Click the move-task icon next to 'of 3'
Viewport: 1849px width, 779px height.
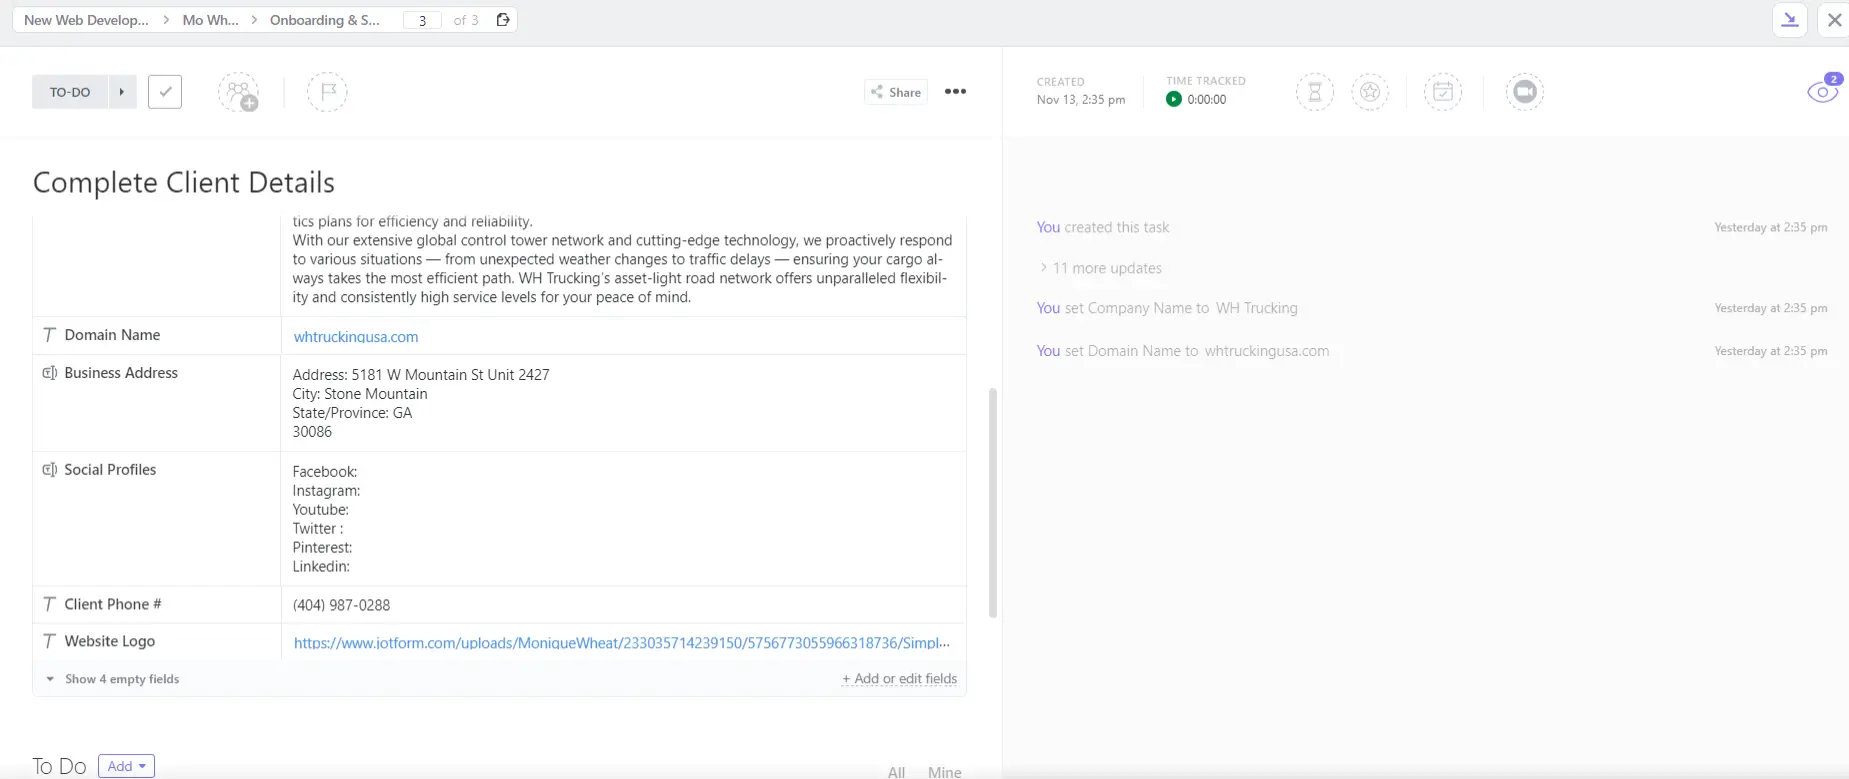(x=503, y=20)
